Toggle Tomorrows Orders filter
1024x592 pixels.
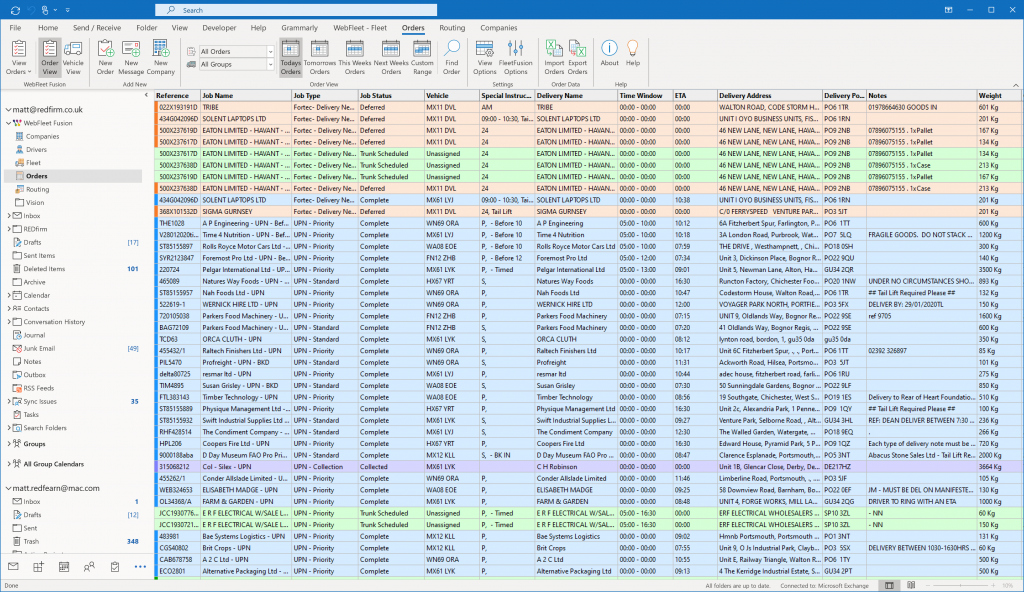320,57
